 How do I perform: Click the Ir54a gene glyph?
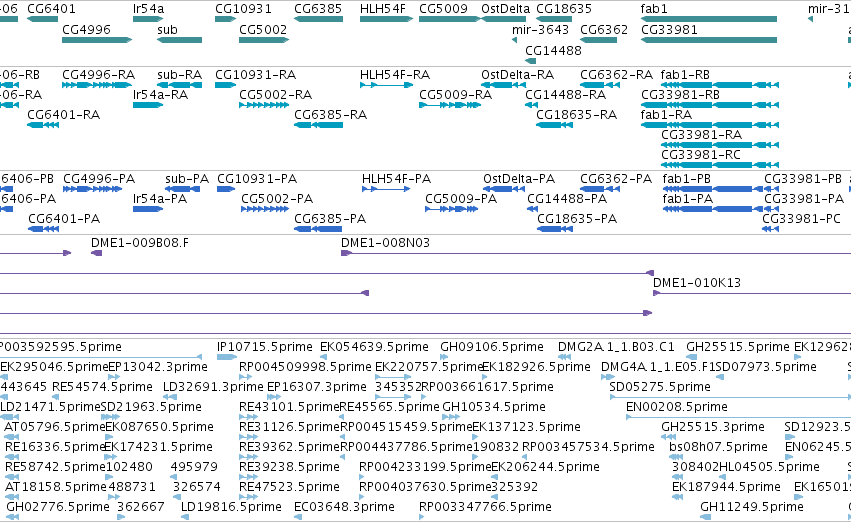tap(148, 19)
